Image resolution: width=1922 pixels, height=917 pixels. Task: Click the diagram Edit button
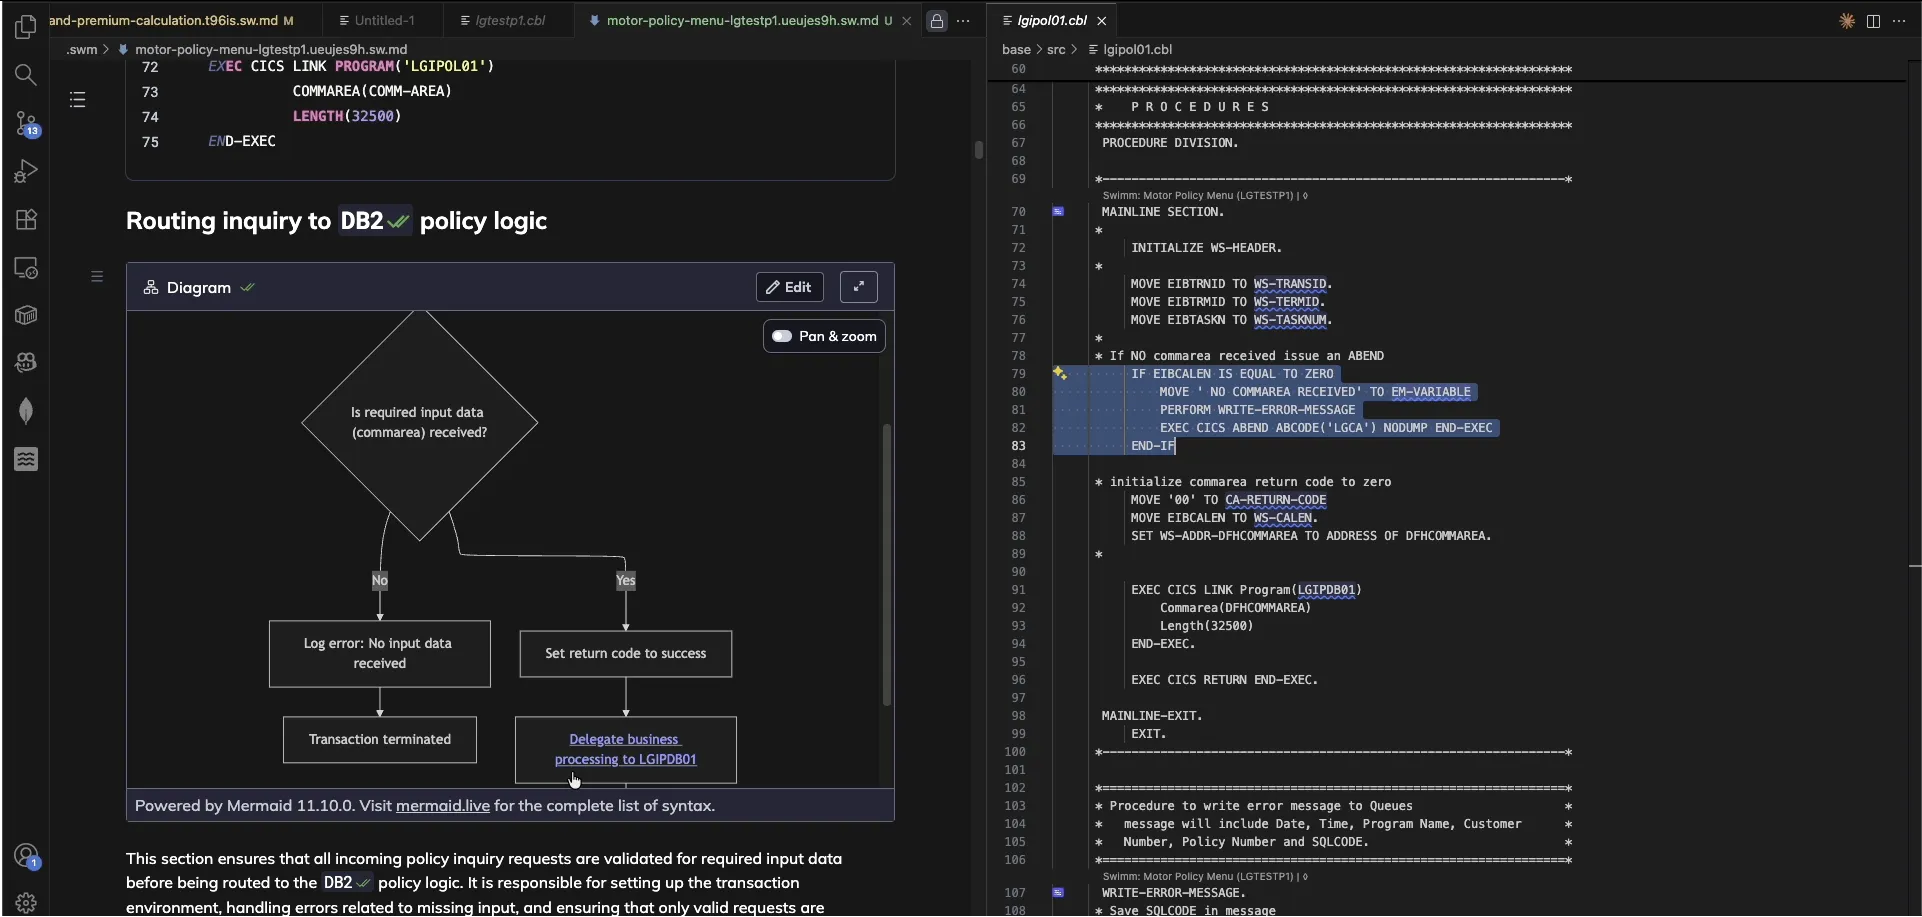[790, 287]
